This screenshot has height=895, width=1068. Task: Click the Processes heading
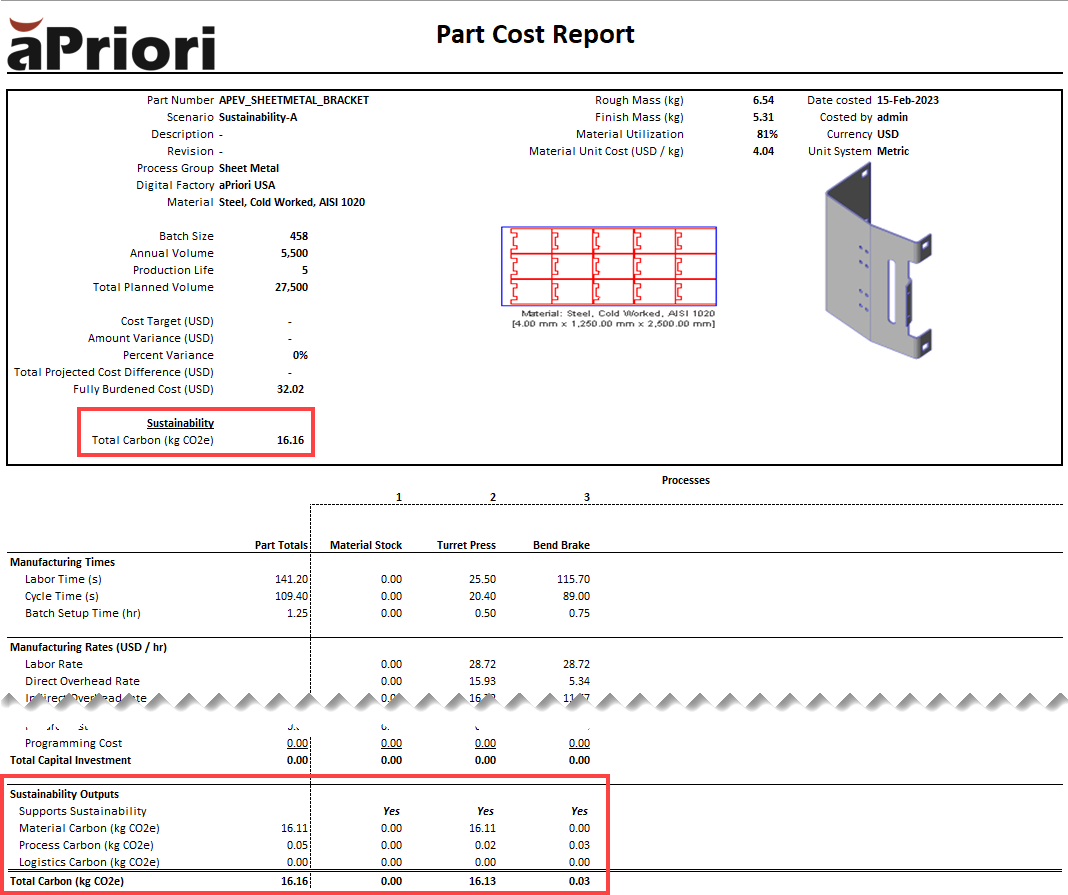685,480
